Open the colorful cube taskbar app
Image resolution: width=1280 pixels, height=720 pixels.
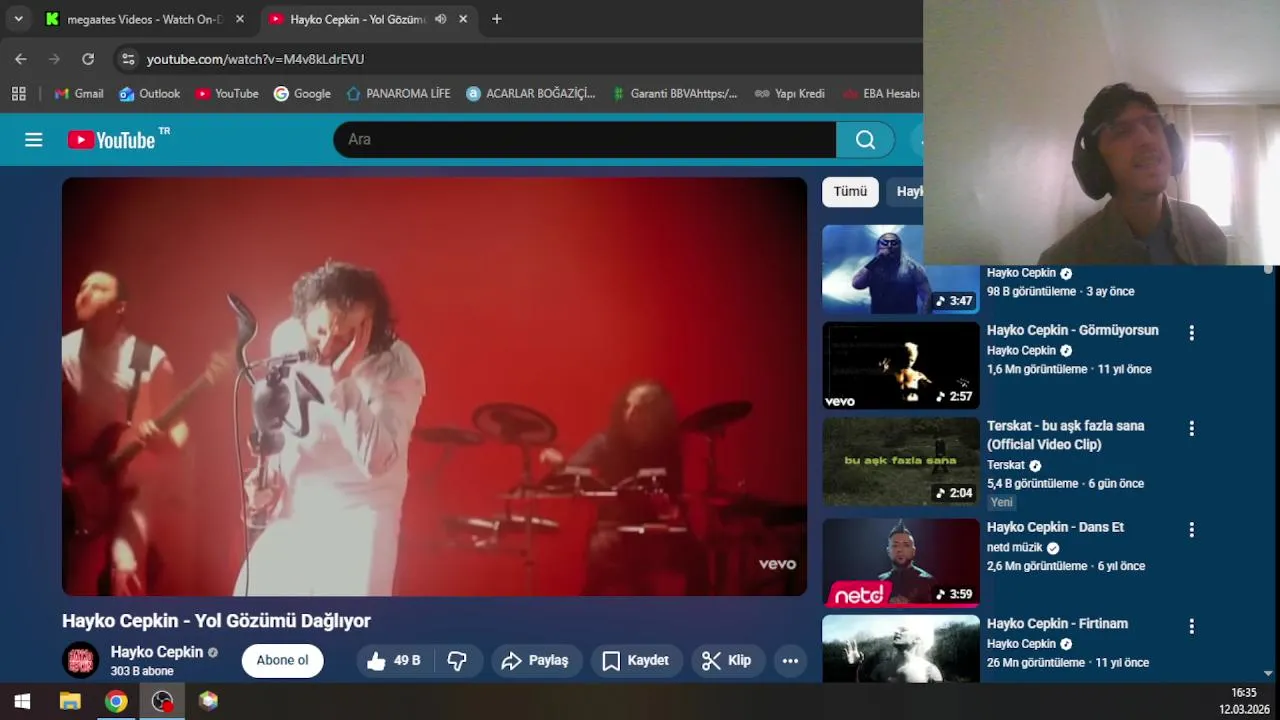click(208, 701)
